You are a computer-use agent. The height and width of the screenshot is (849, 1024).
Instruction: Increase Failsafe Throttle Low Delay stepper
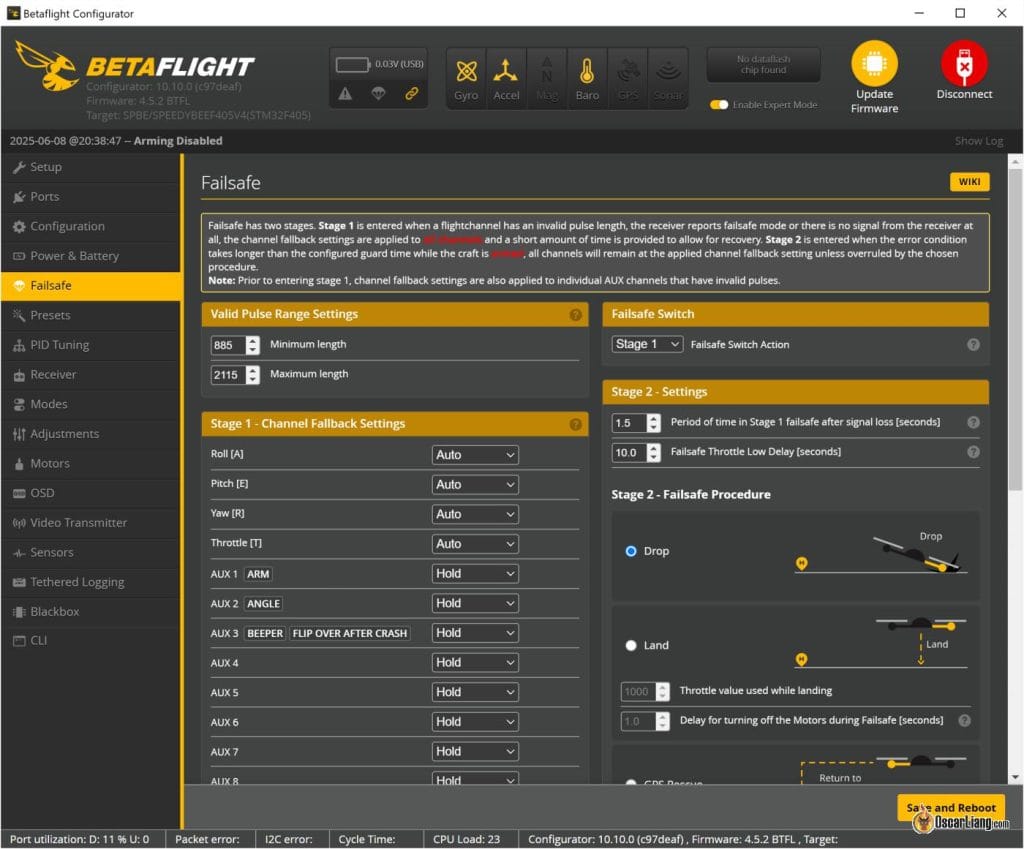(653, 448)
